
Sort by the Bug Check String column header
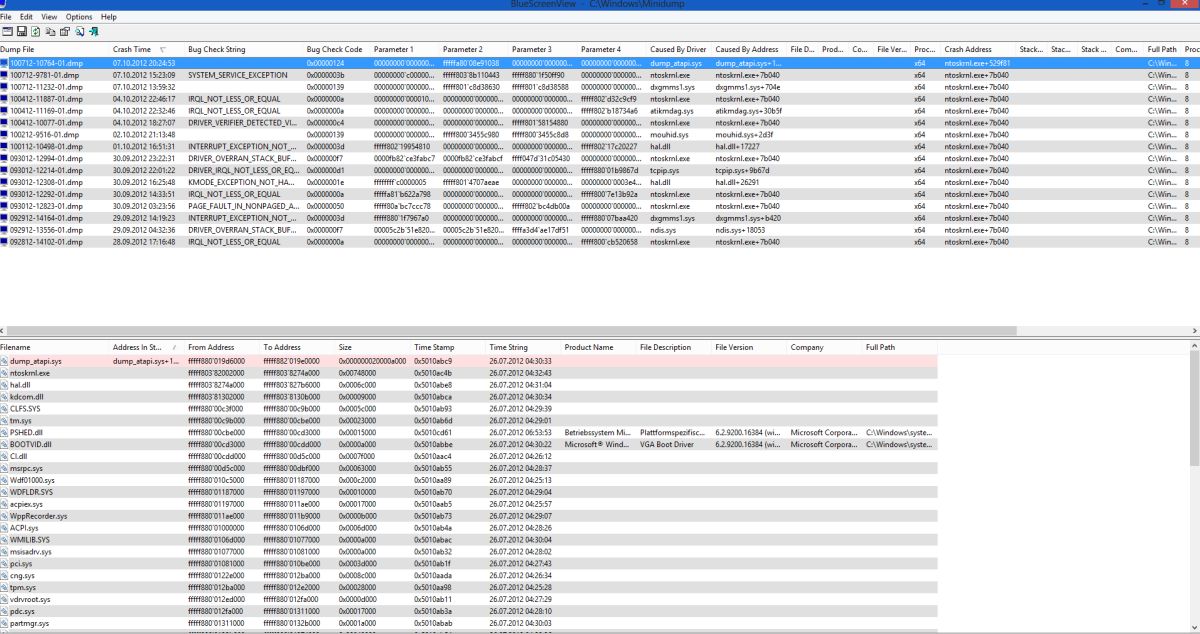pyautogui.click(x=244, y=49)
